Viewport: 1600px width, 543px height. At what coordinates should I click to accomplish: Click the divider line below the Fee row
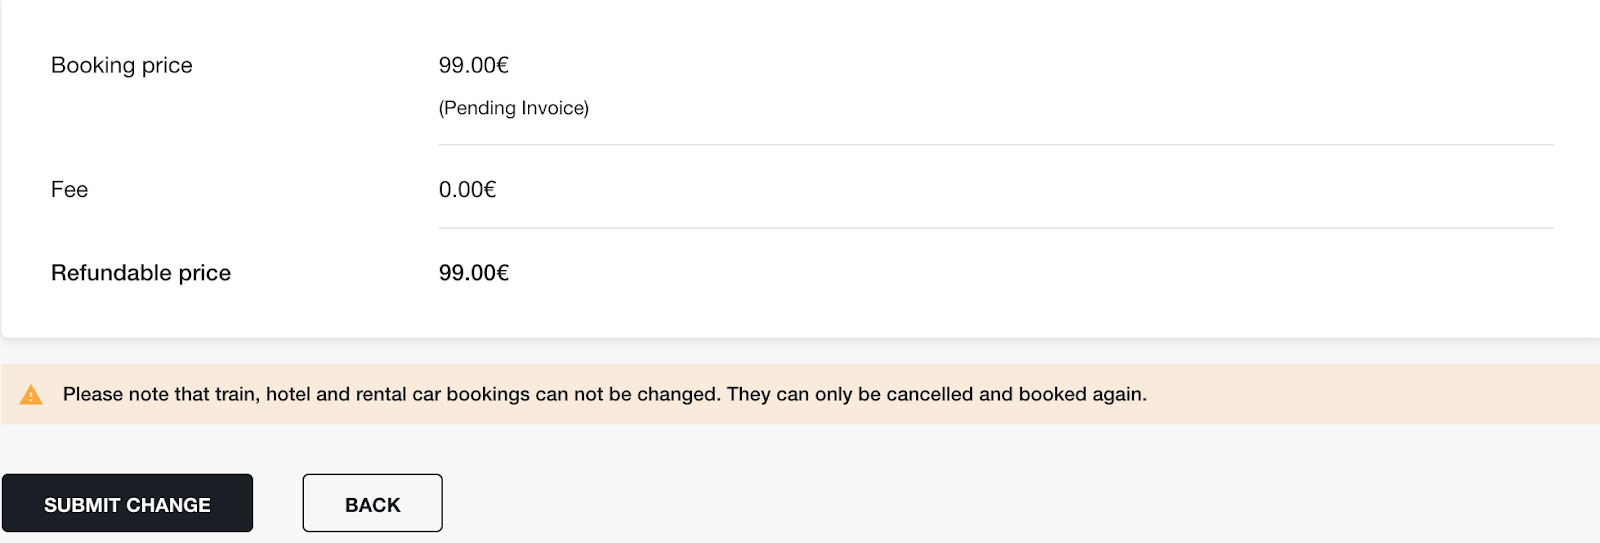tap(996, 228)
